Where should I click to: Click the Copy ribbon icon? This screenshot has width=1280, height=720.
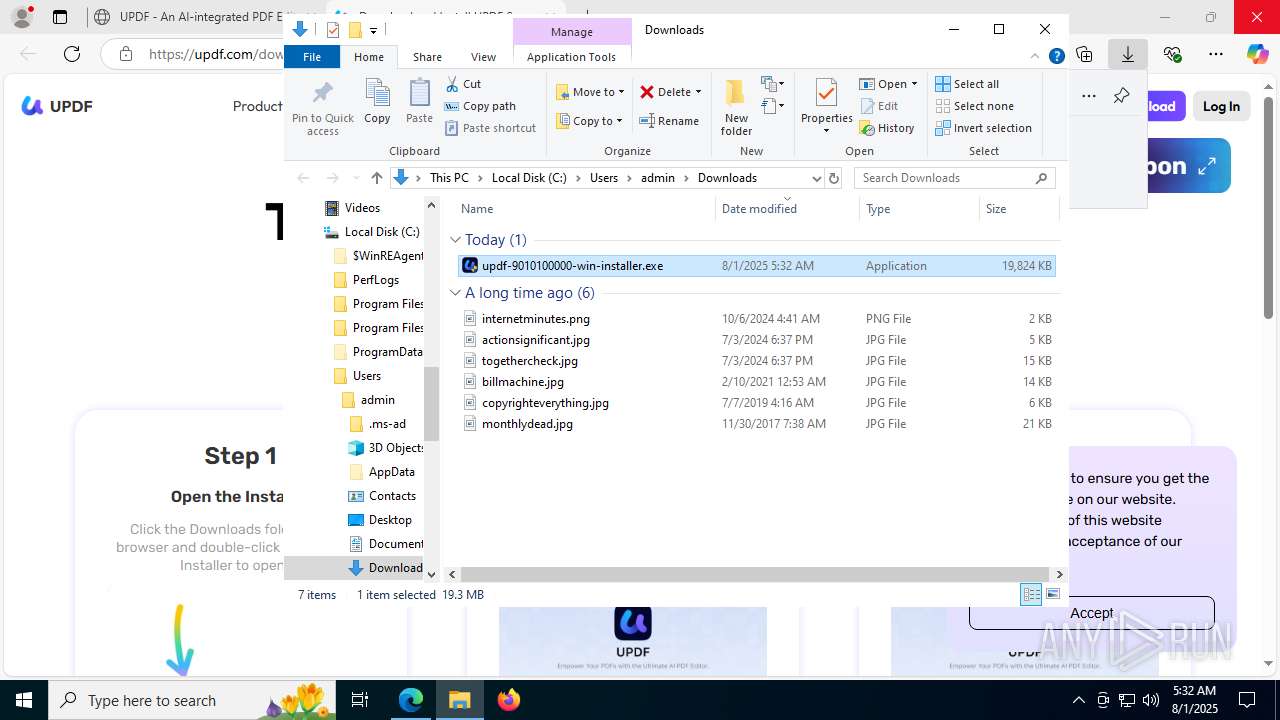click(377, 101)
